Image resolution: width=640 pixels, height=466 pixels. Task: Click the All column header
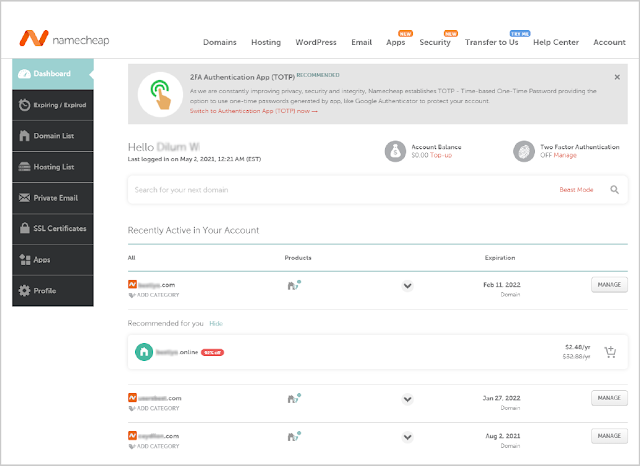click(x=131, y=258)
